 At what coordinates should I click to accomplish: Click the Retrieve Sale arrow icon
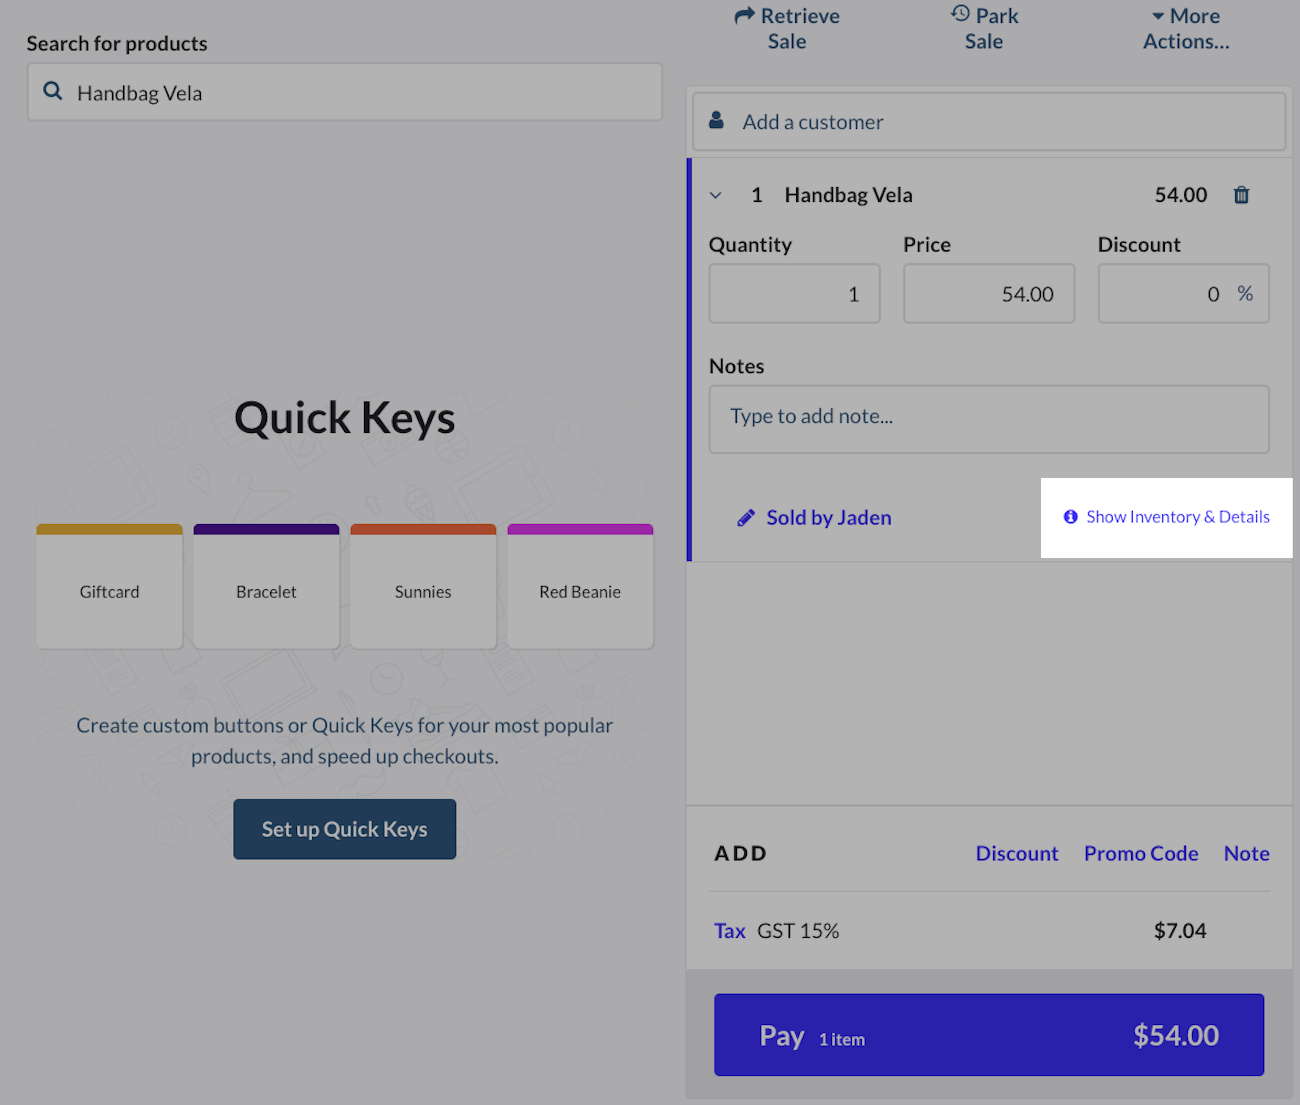(743, 16)
